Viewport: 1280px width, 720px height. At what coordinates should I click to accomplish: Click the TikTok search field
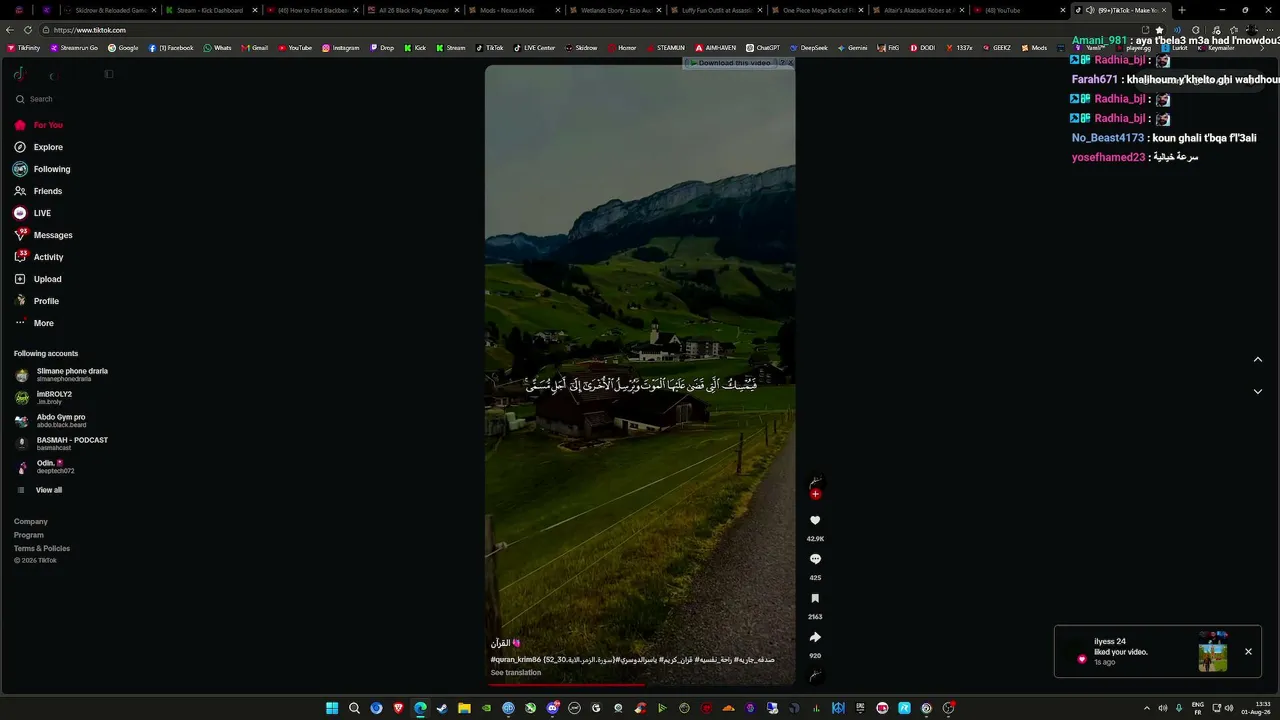(x=65, y=99)
